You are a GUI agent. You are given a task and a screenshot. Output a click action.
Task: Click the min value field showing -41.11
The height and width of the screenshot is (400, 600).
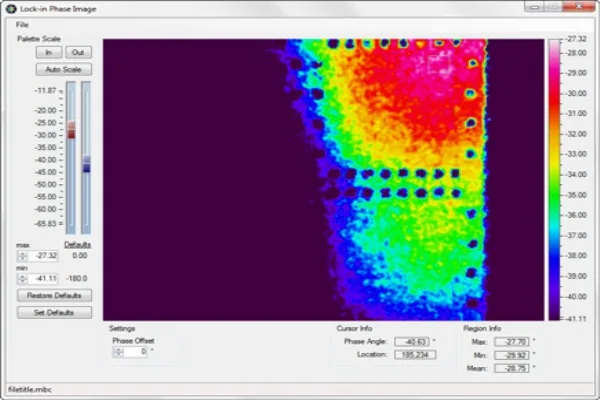coord(43,278)
